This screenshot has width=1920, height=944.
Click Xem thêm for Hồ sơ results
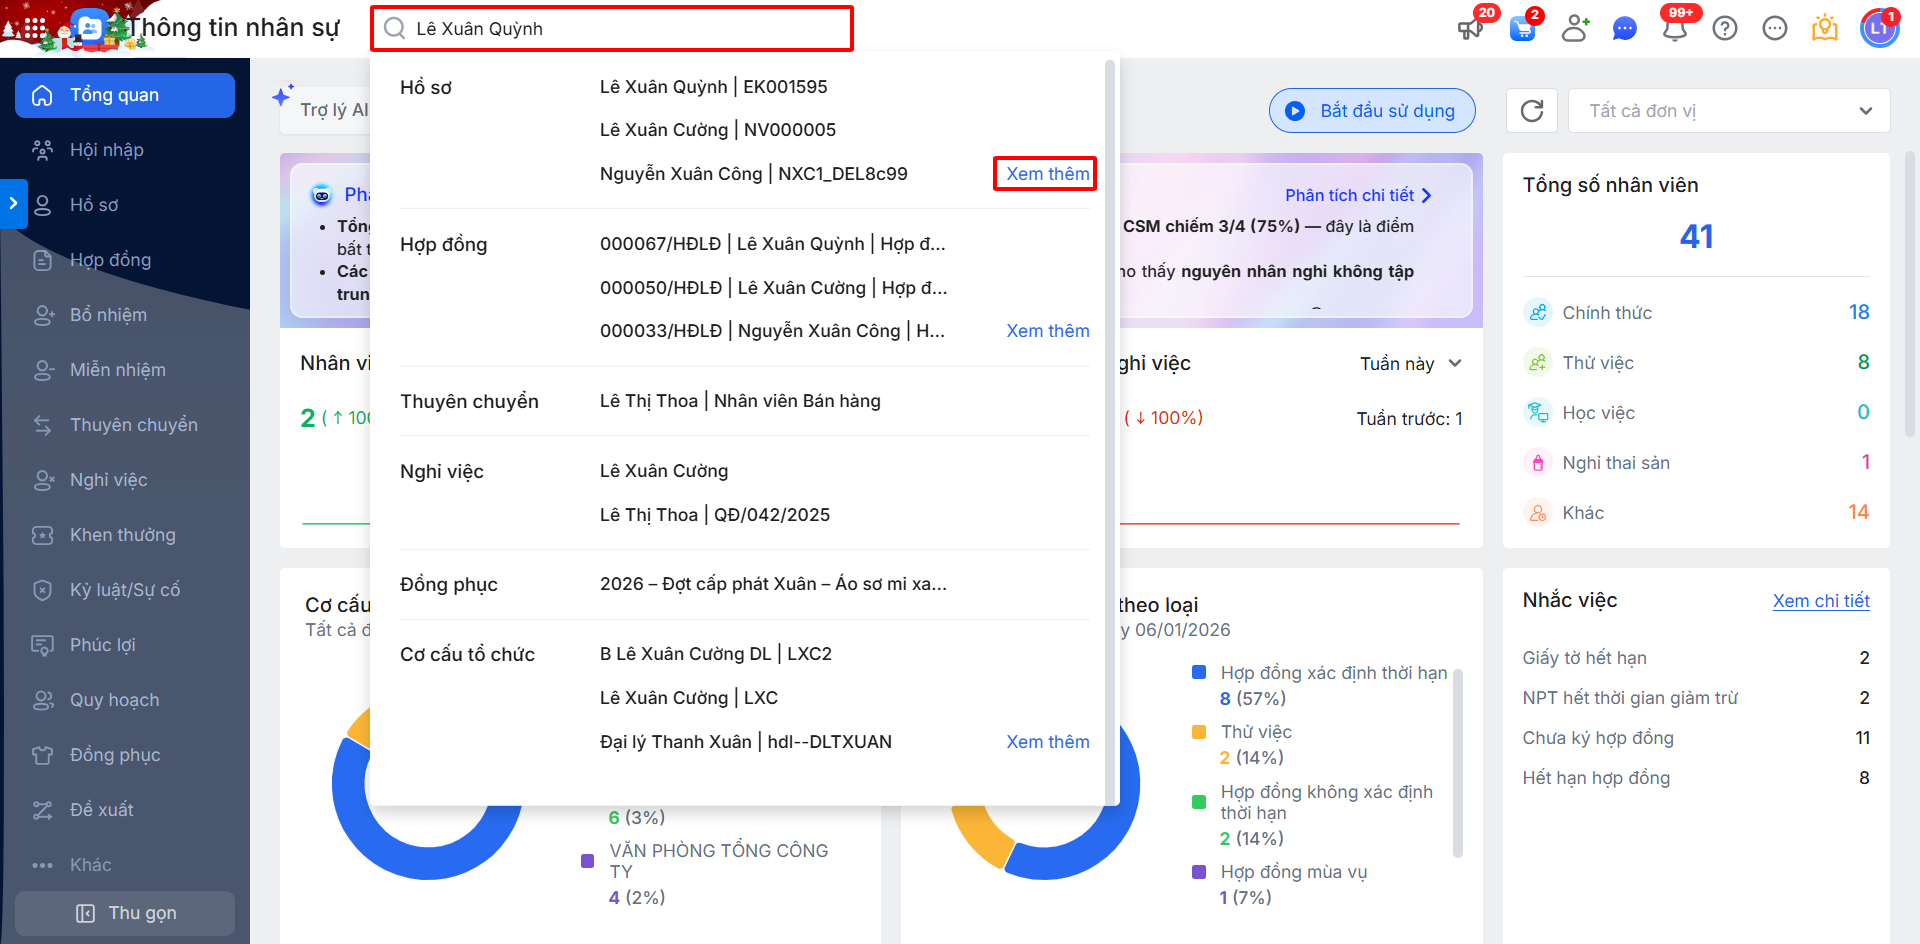[1047, 174]
